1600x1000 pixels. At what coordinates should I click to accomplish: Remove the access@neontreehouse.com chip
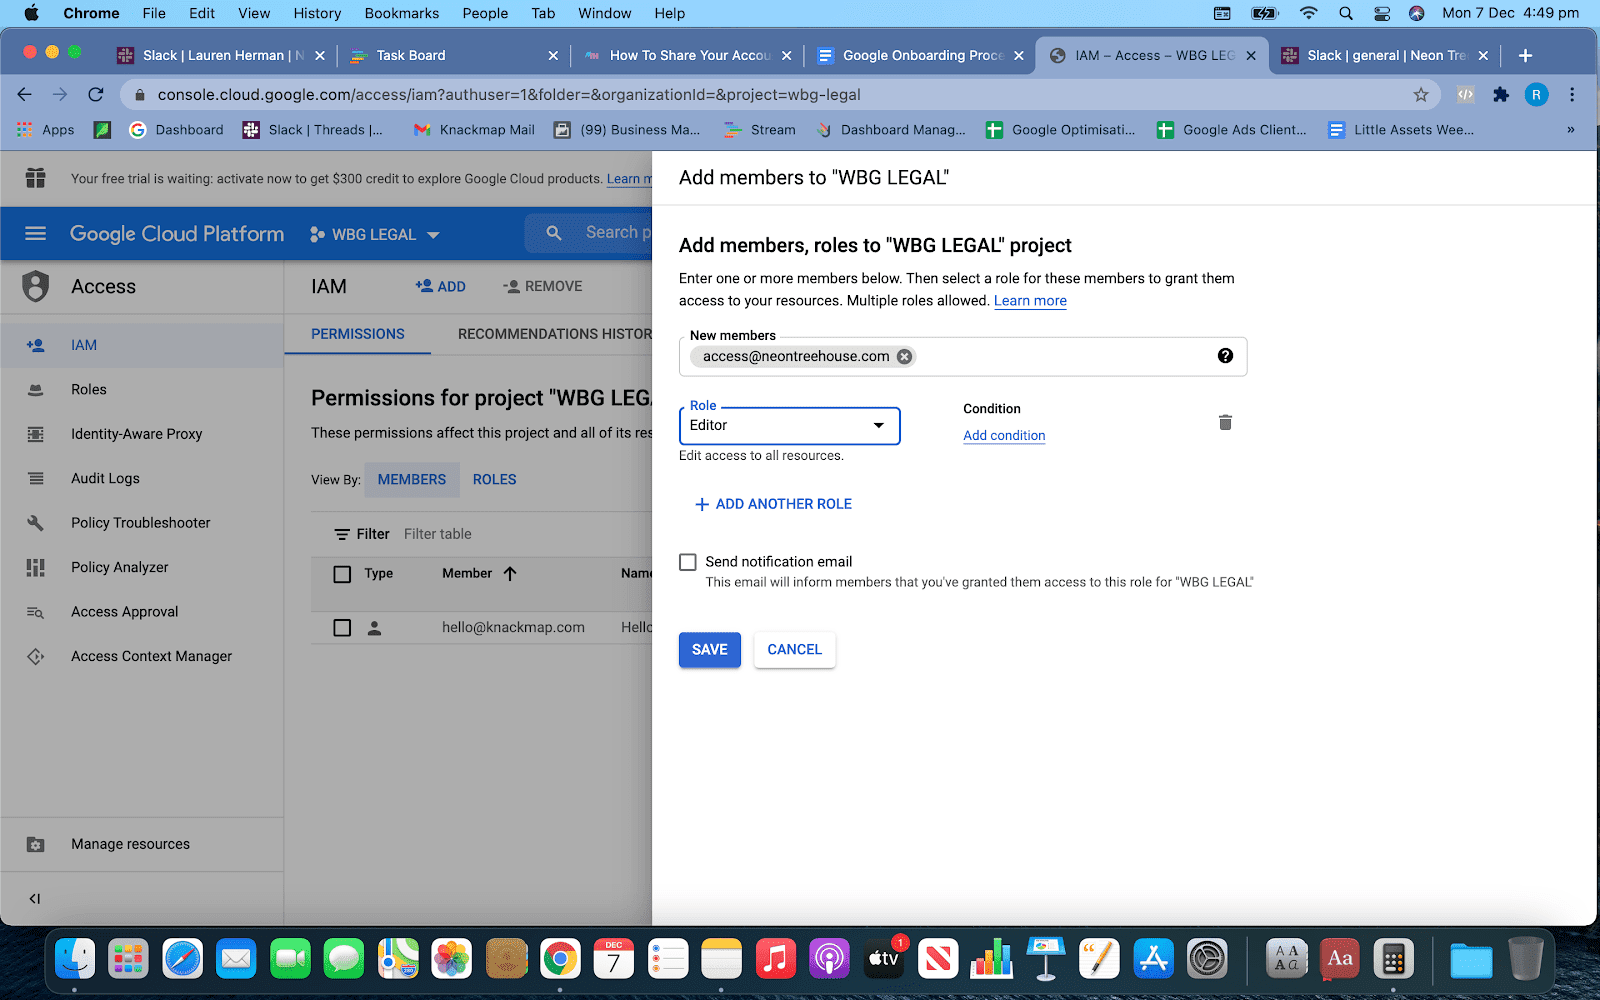(x=904, y=357)
